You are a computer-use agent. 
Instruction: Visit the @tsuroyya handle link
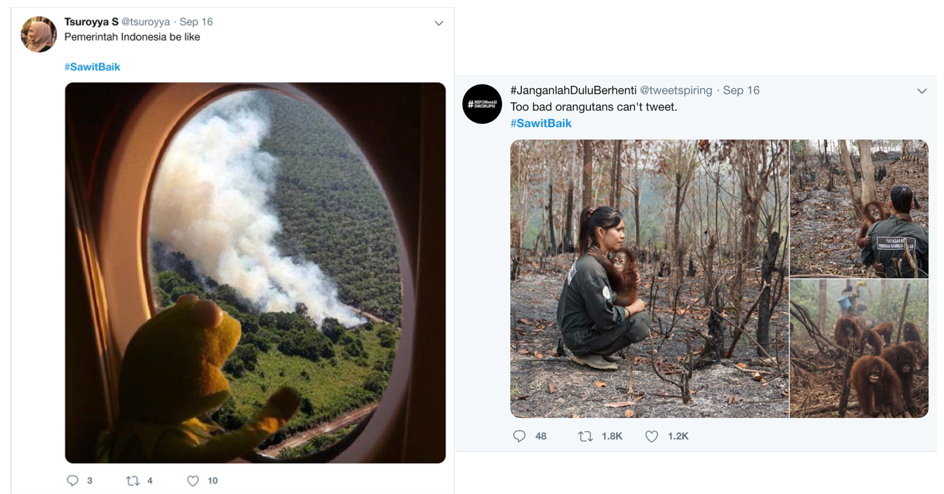click(x=146, y=22)
